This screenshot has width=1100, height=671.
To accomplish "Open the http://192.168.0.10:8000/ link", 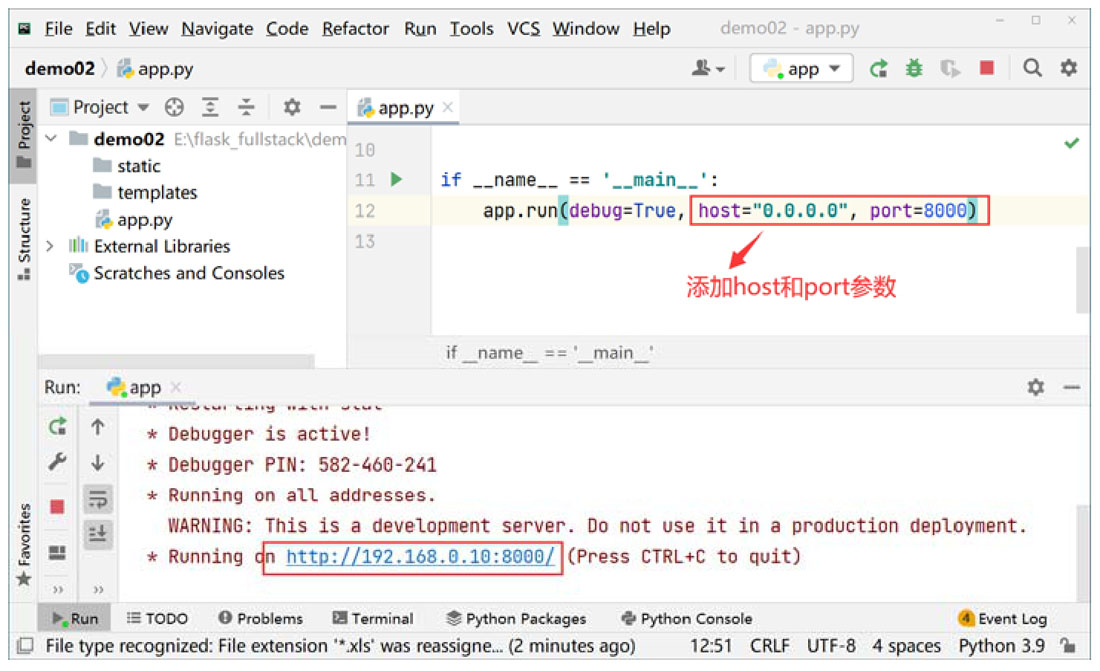I will [x=420, y=557].
